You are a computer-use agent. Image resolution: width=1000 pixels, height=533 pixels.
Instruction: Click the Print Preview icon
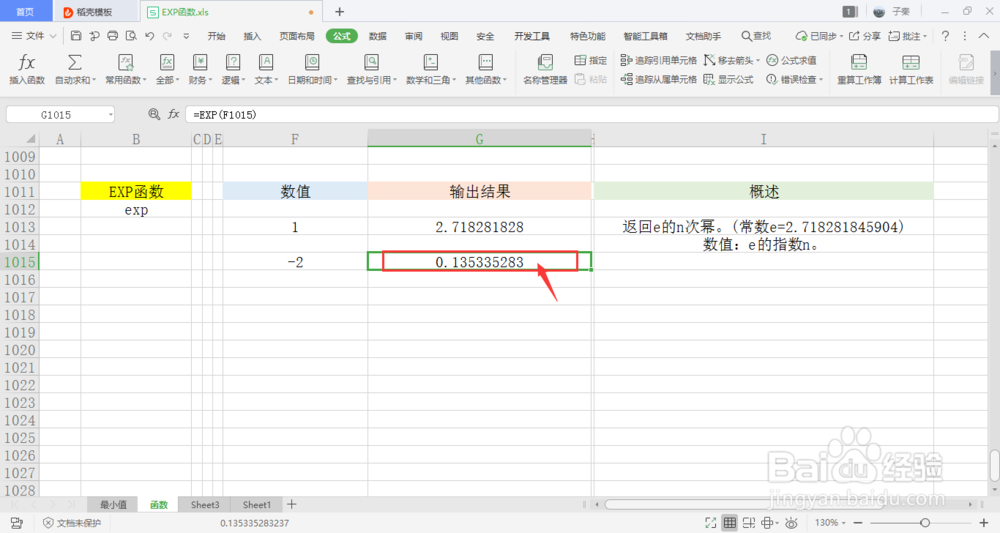tap(131, 36)
